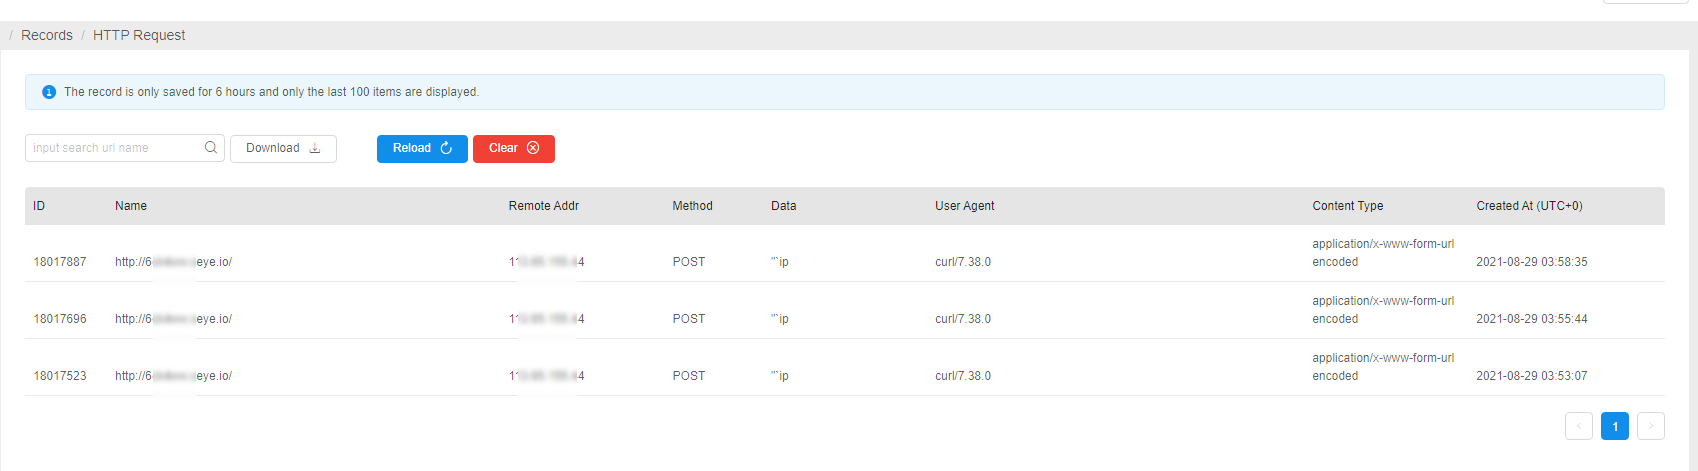Viewport: 1698px width, 471px height.
Task: Click the URL in record 18017887
Action: click(x=173, y=262)
